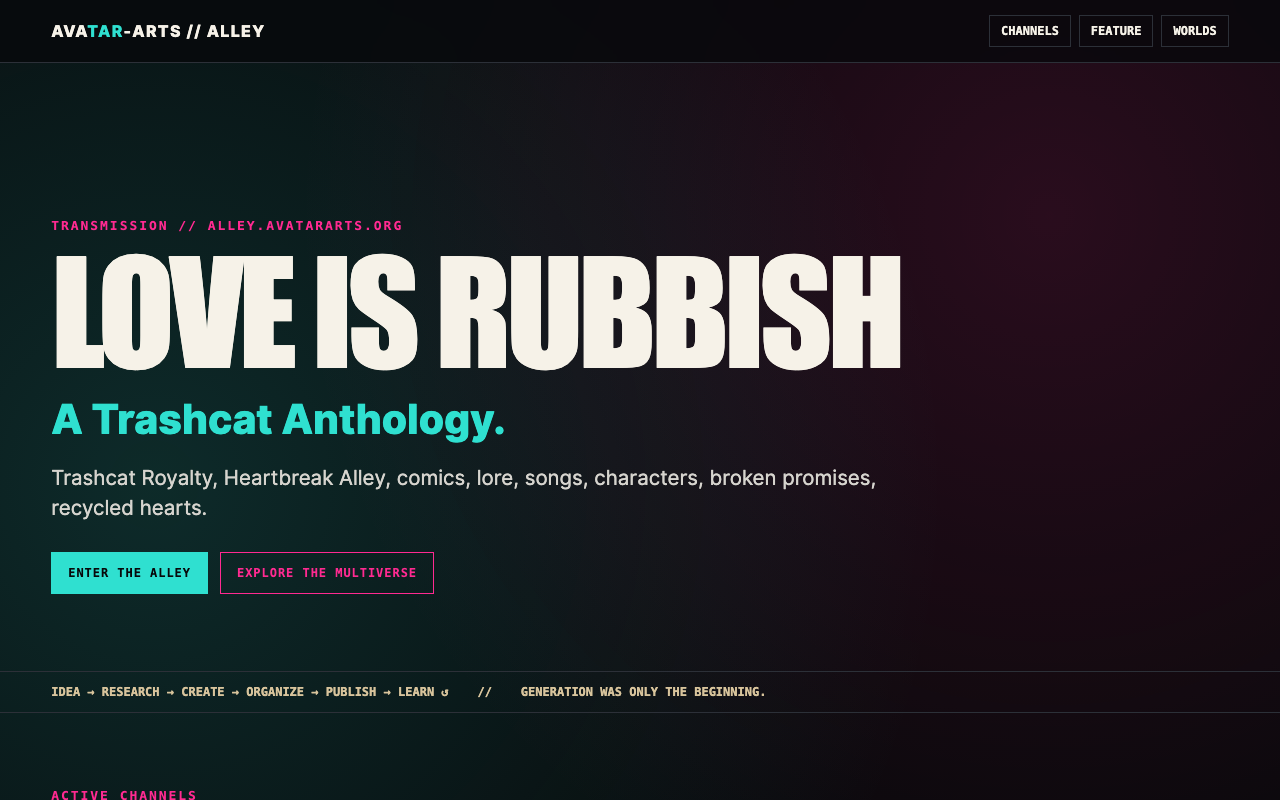Click the Active Channels section label
1280x800 pixels.
click(124, 794)
